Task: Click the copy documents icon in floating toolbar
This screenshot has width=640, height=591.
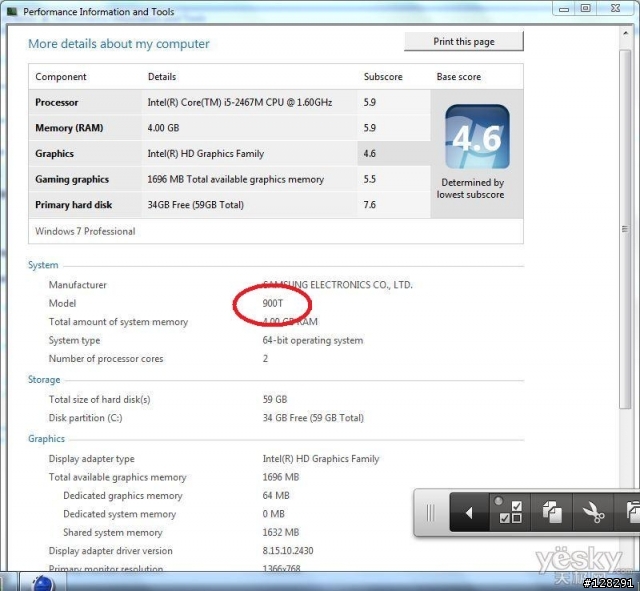Action: click(x=552, y=512)
